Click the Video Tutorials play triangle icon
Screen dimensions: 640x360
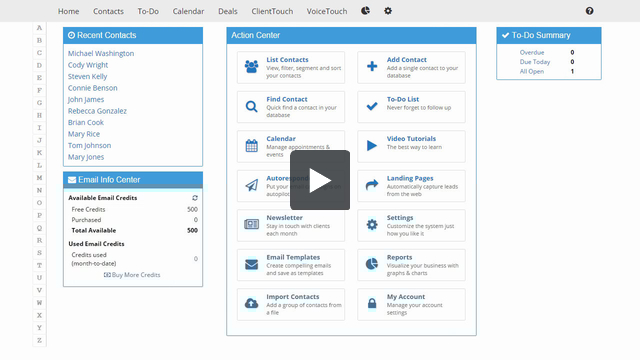pos(371,145)
